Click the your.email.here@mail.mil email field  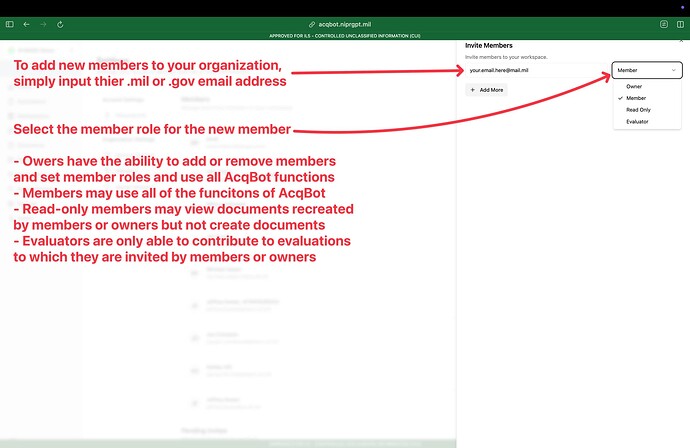pos(536,70)
